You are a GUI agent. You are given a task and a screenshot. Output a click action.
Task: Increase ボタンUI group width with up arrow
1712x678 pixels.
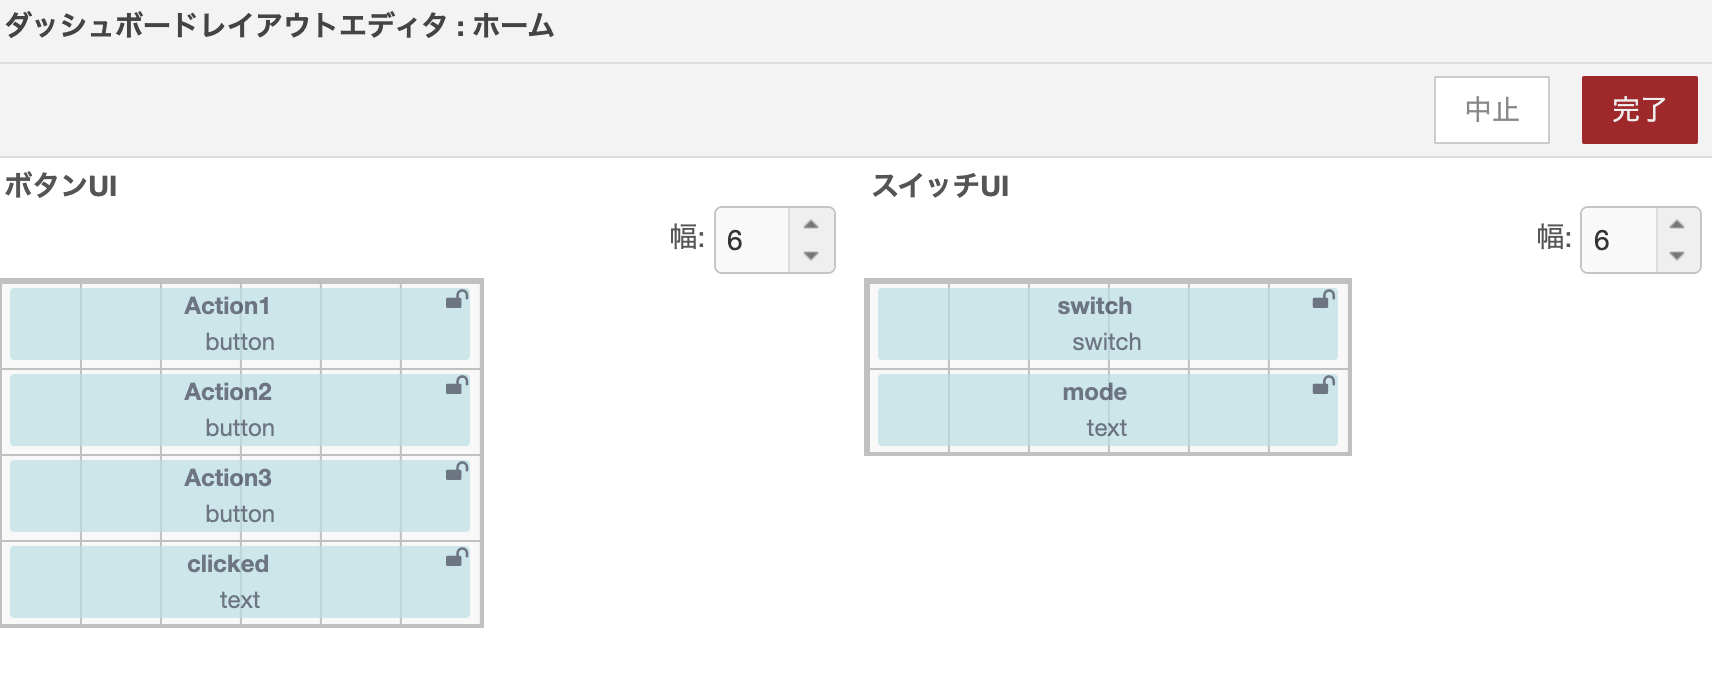point(811,224)
